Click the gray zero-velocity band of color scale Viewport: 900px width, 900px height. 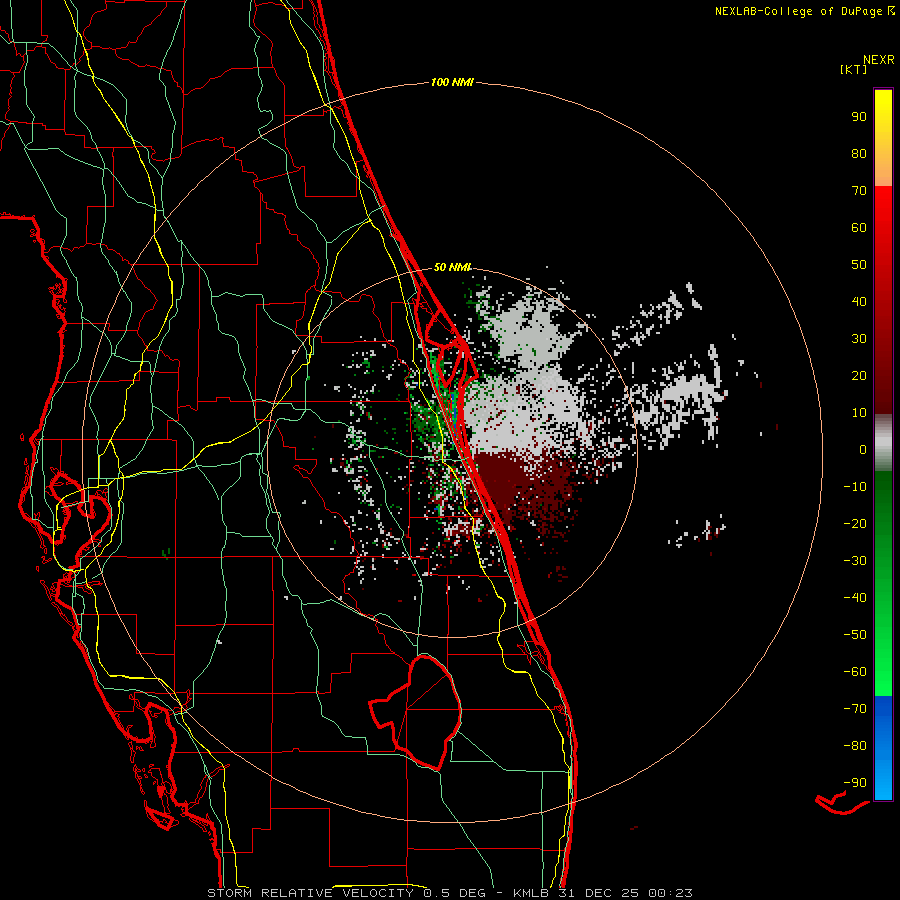[883, 443]
